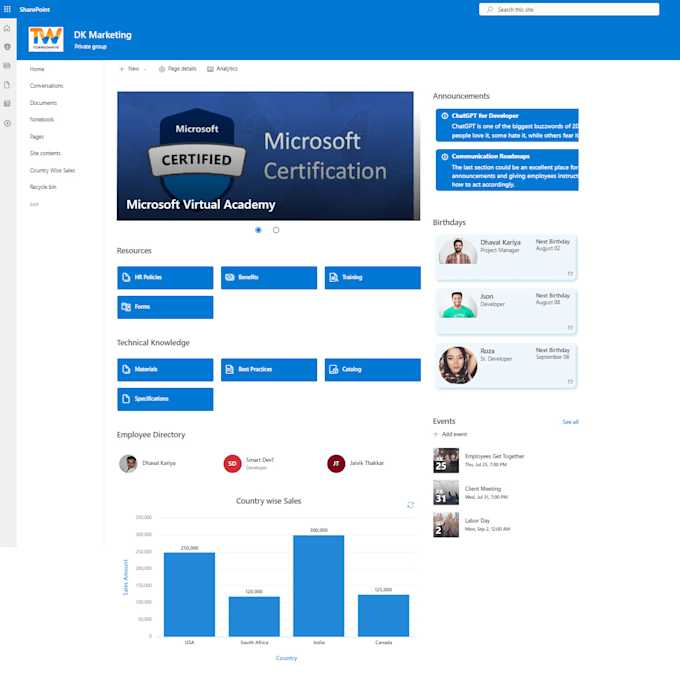Click the Search this site field
680x673 pixels.
[x=569, y=10]
